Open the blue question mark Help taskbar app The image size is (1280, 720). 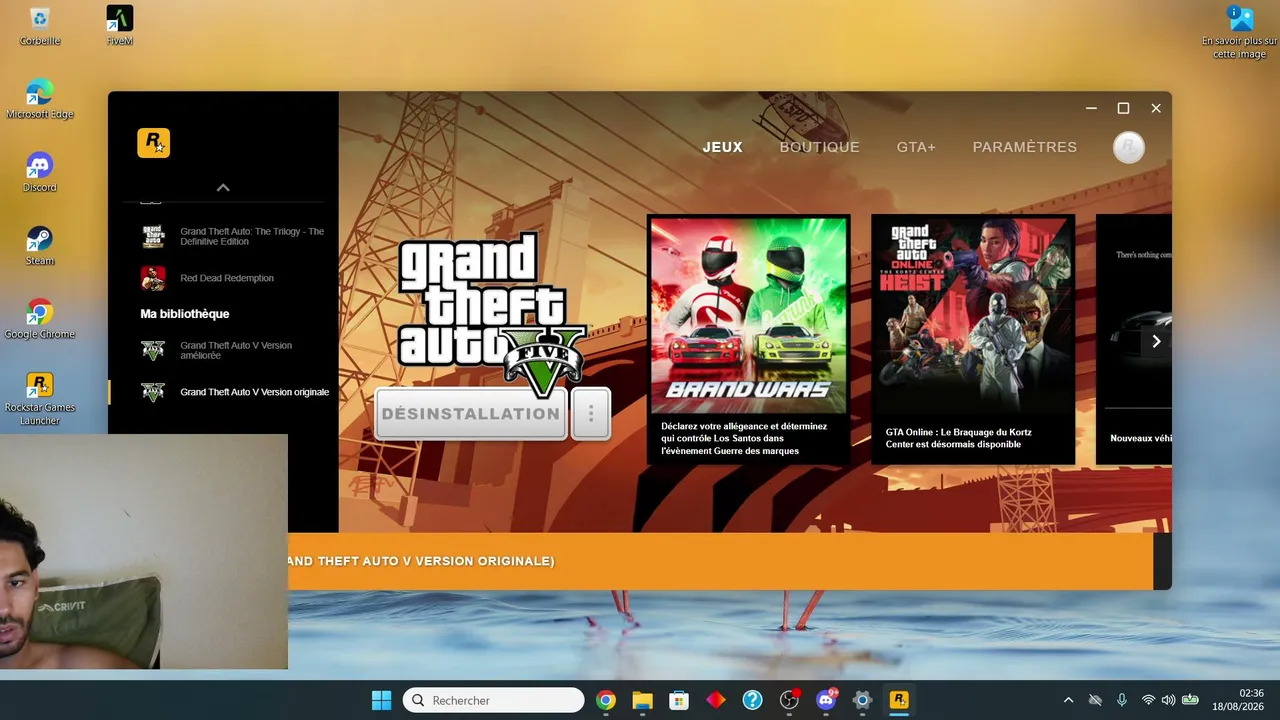752,700
